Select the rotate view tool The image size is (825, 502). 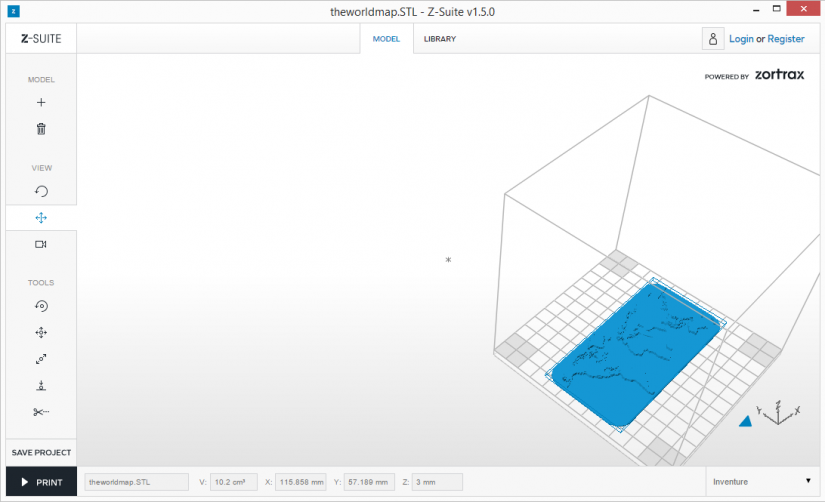[41, 191]
